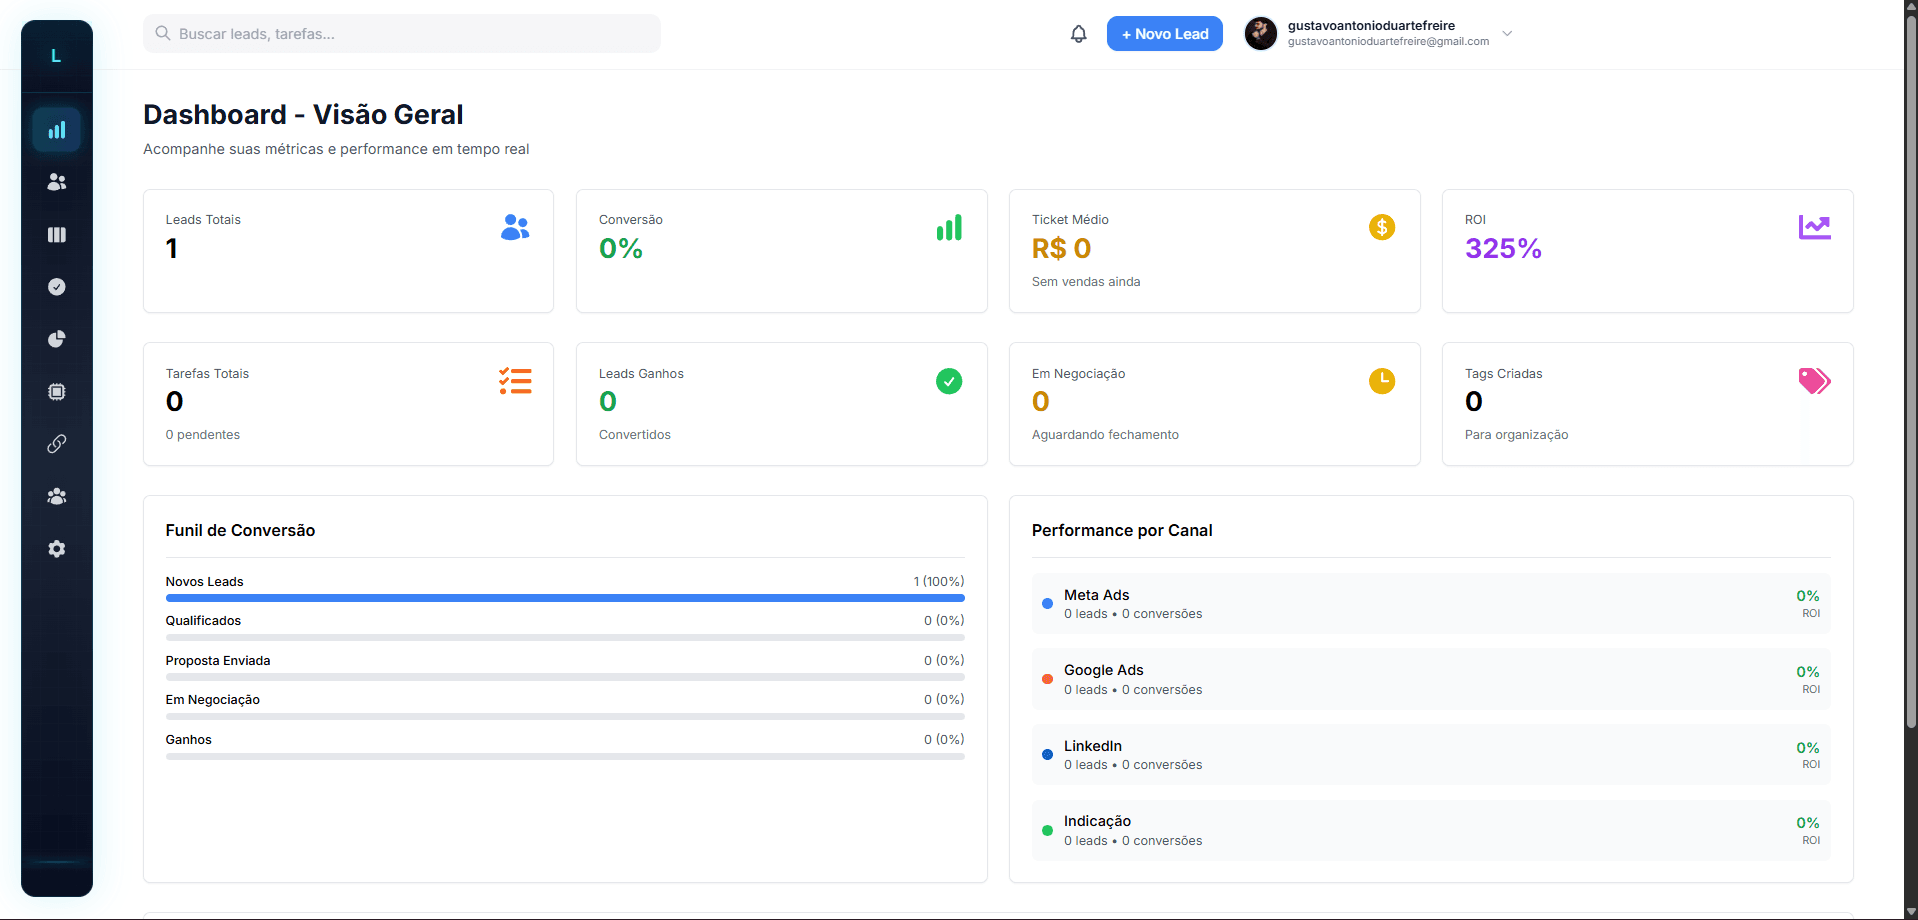1918x920 pixels.
Task: Open Settings via the gear icon
Action: (56, 548)
